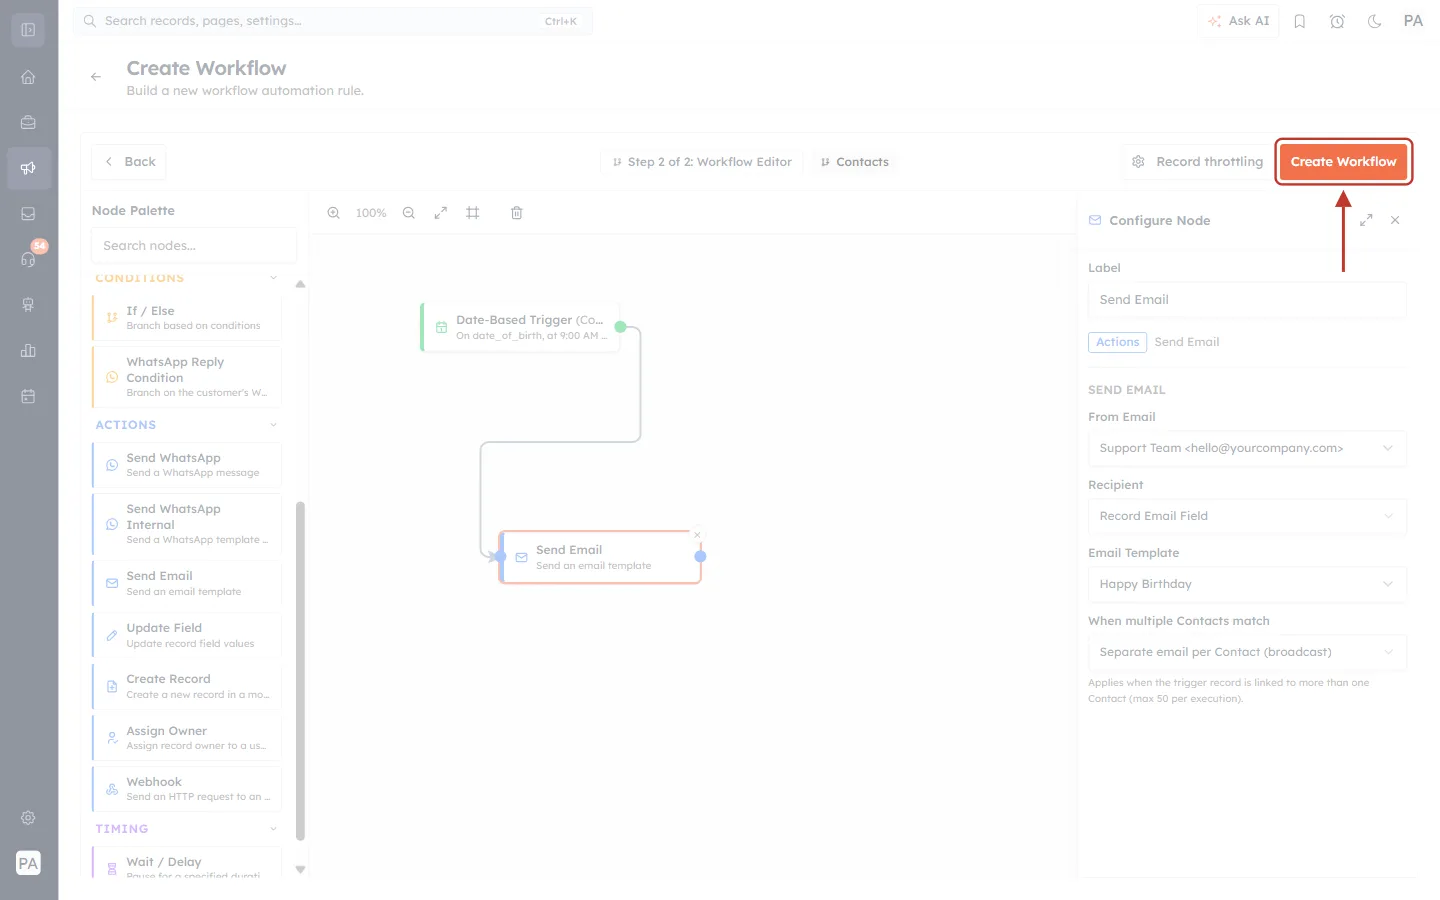
Task: Toggle the canvas grid icon
Action: [473, 213]
